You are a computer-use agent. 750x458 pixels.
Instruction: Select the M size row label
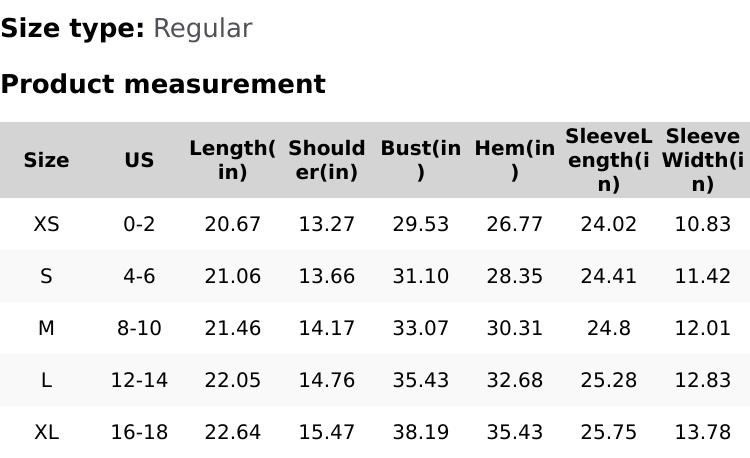pyautogui.click(x=46, y=328)
